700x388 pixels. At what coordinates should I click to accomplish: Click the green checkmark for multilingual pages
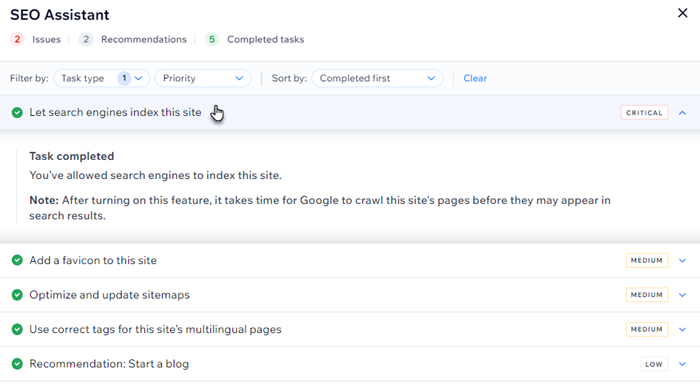(x=17, y=329)
